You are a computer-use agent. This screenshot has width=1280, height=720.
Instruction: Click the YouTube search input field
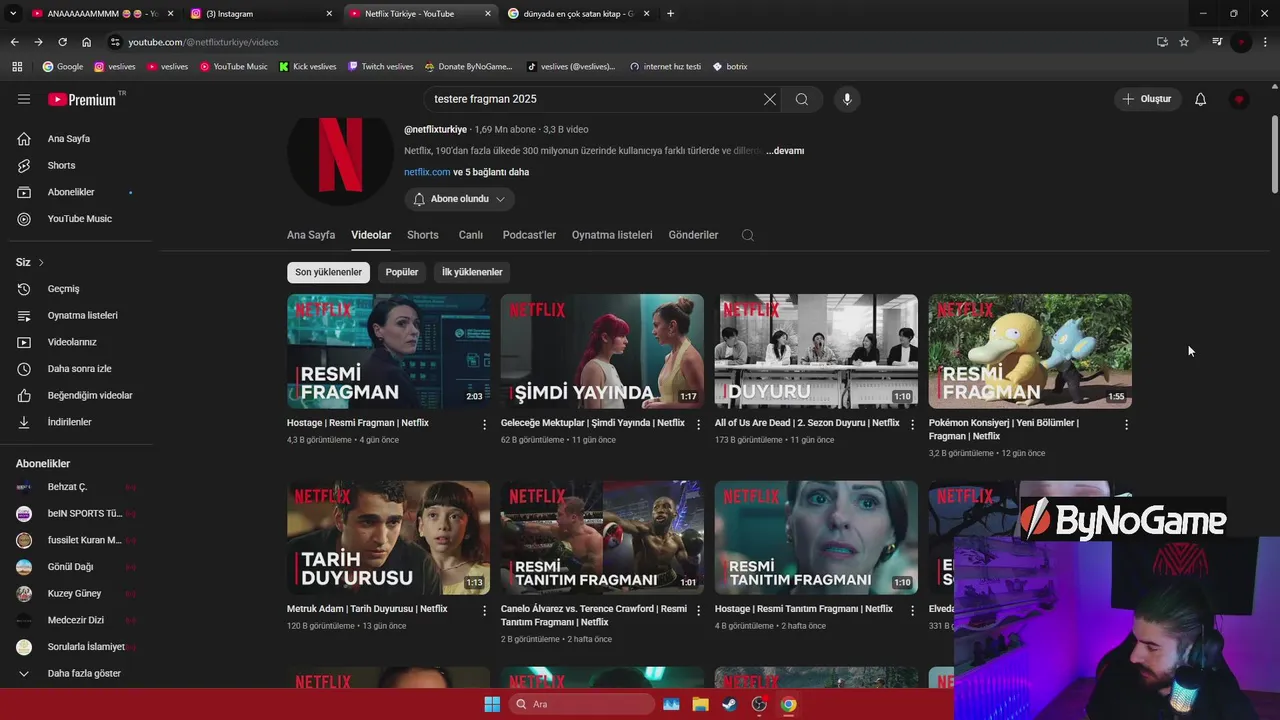(594, 99)
